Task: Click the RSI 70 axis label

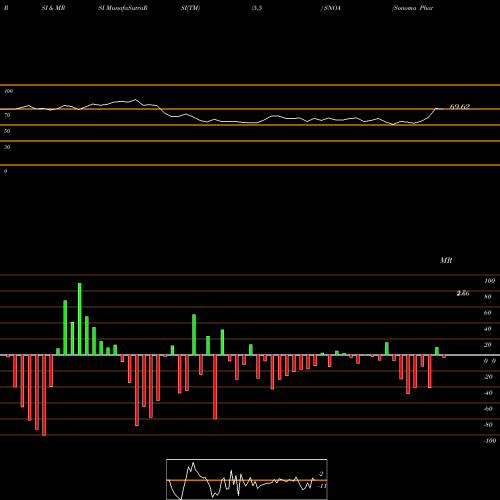Action: coord(7,115)
